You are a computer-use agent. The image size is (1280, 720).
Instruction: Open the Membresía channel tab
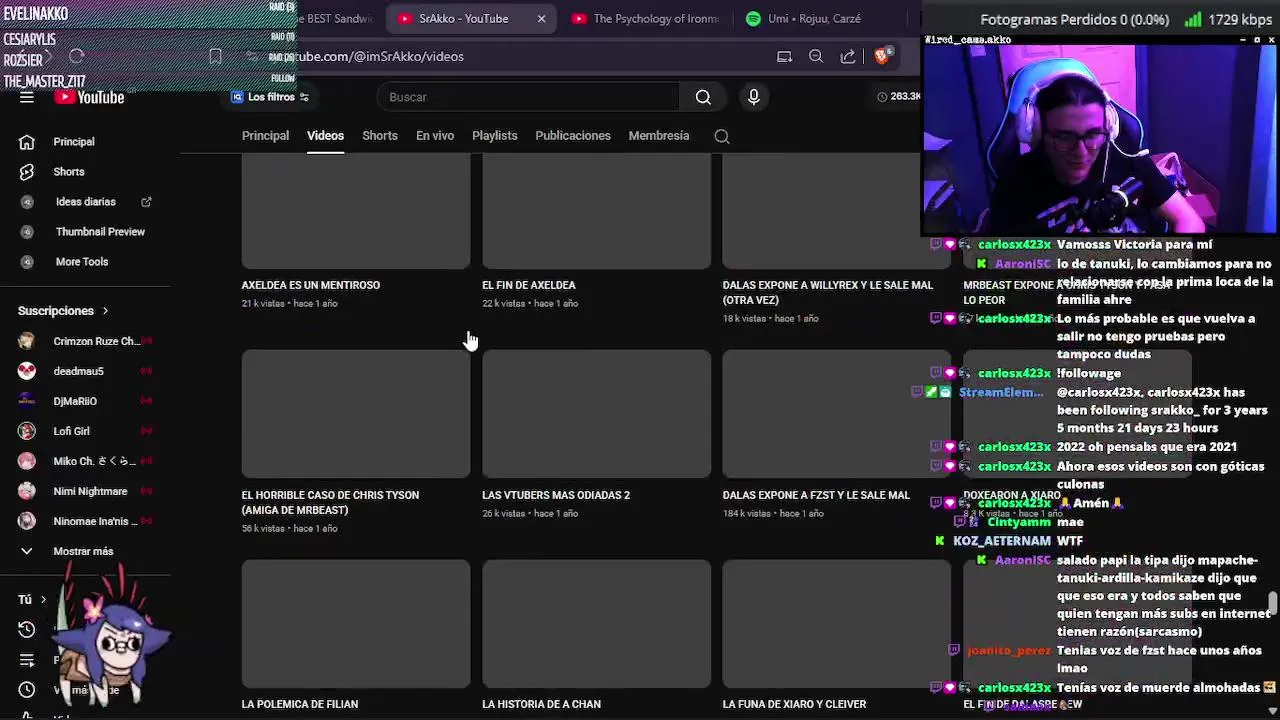click(659, 136)
